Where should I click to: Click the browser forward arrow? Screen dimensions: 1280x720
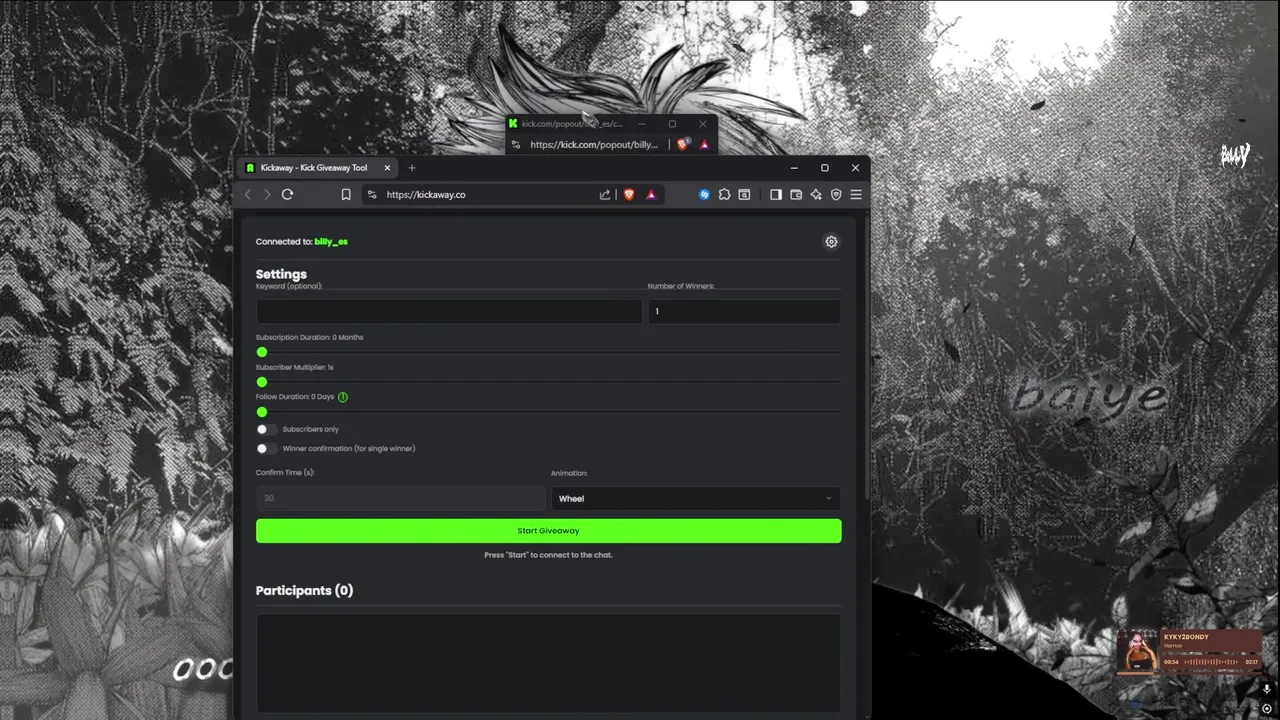267,195
